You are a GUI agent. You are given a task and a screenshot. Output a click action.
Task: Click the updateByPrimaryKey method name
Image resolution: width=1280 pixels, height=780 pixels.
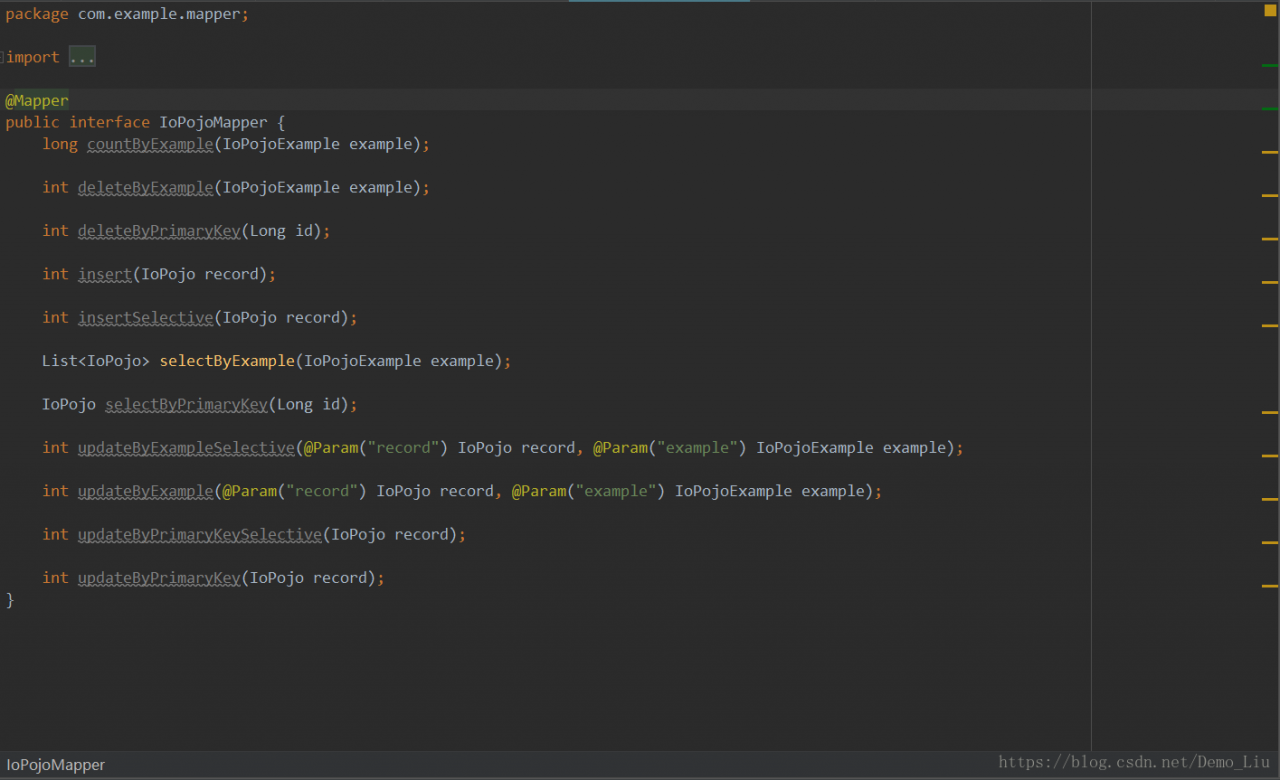[159, 578]
